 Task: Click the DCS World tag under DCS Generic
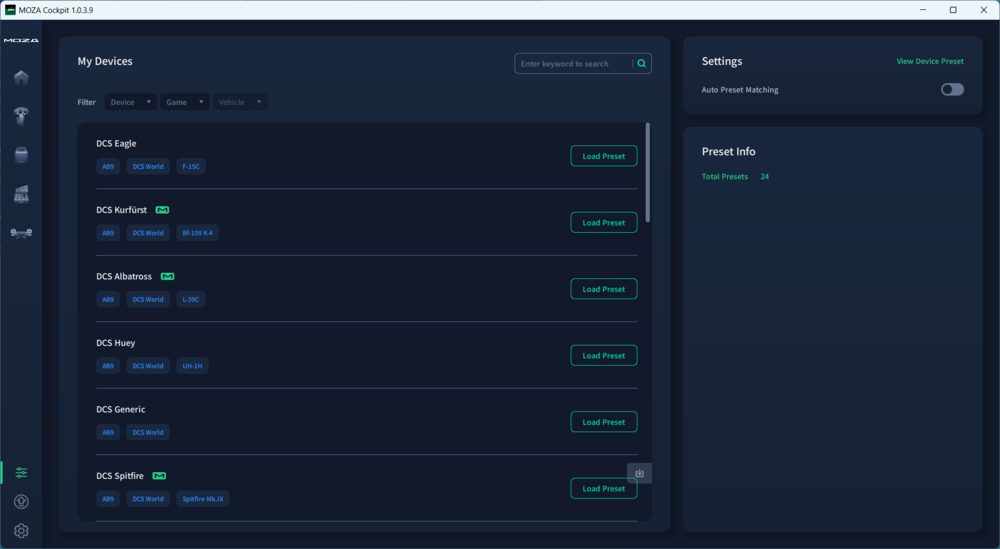click(148, 432)
